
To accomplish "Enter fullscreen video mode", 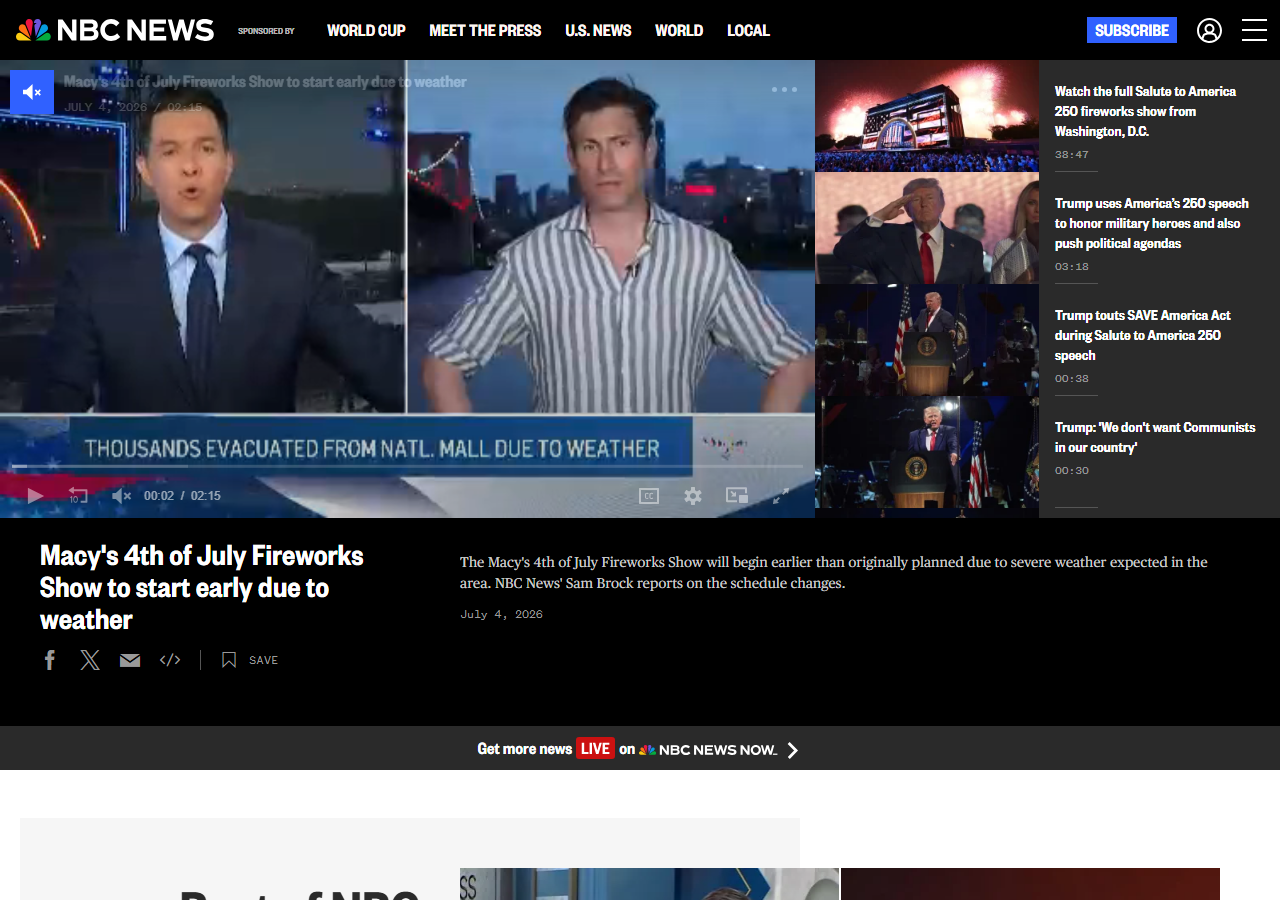I will coord(781,495).
